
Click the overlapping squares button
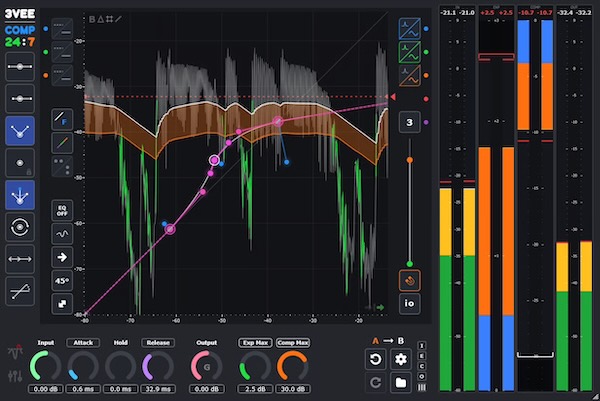coord(62,304)
